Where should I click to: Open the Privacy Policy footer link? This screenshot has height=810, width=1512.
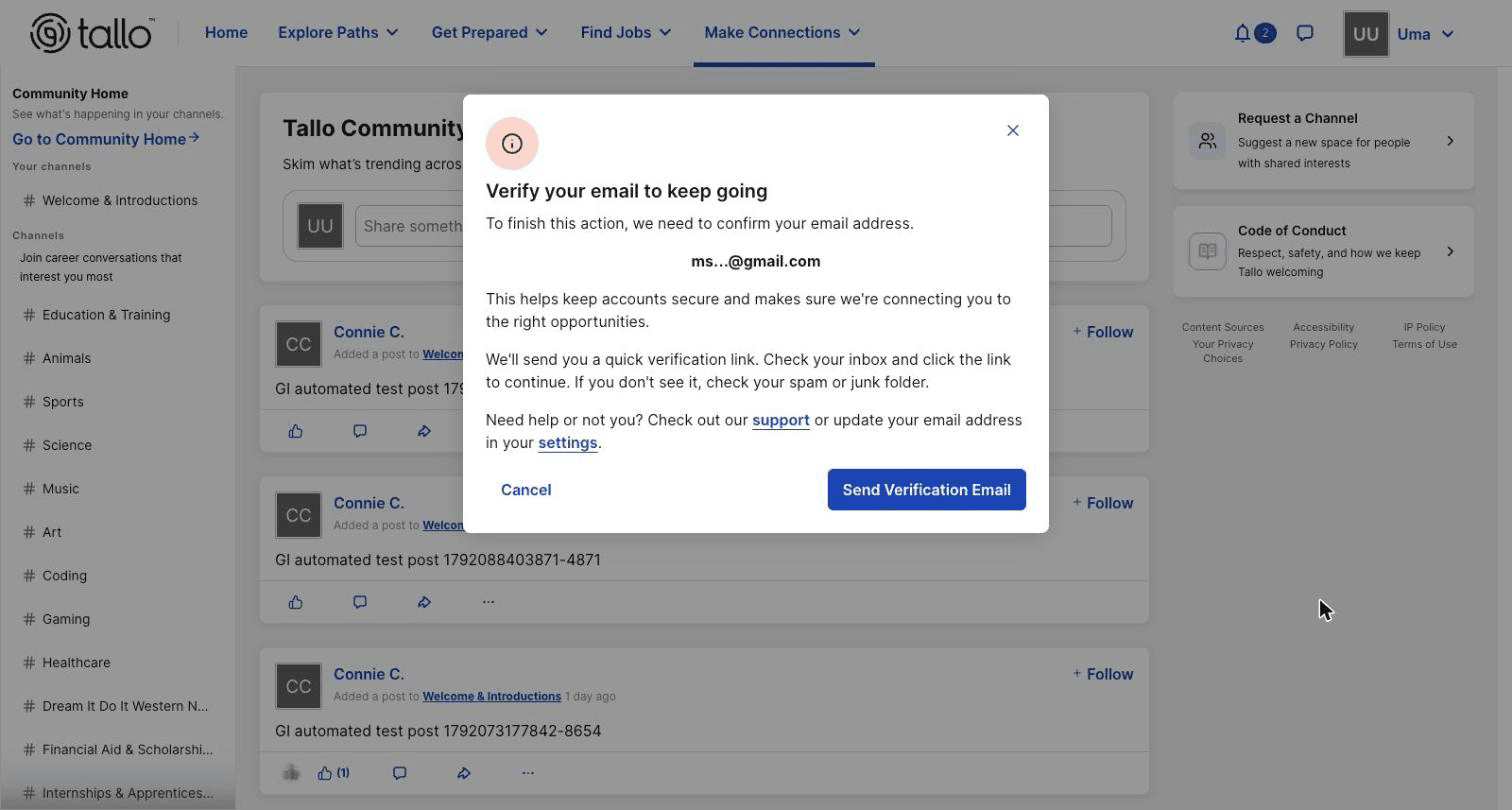(x=1323, y=344)
